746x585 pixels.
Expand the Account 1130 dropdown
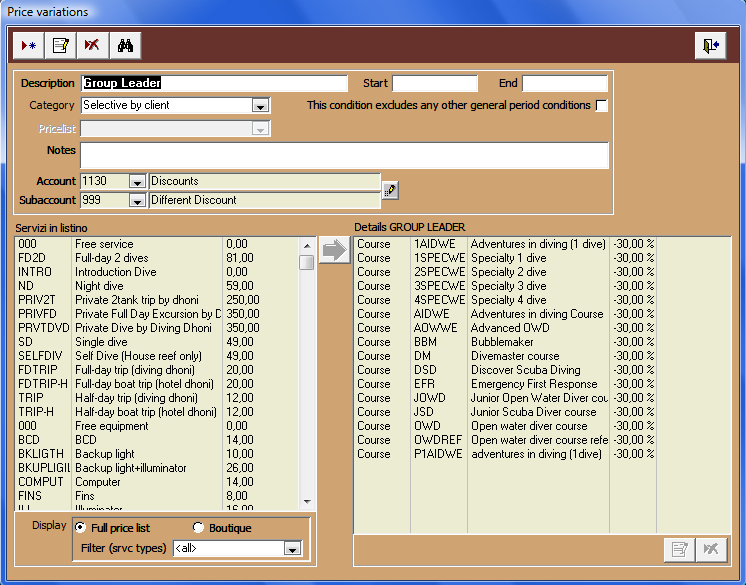pos(137,181)
